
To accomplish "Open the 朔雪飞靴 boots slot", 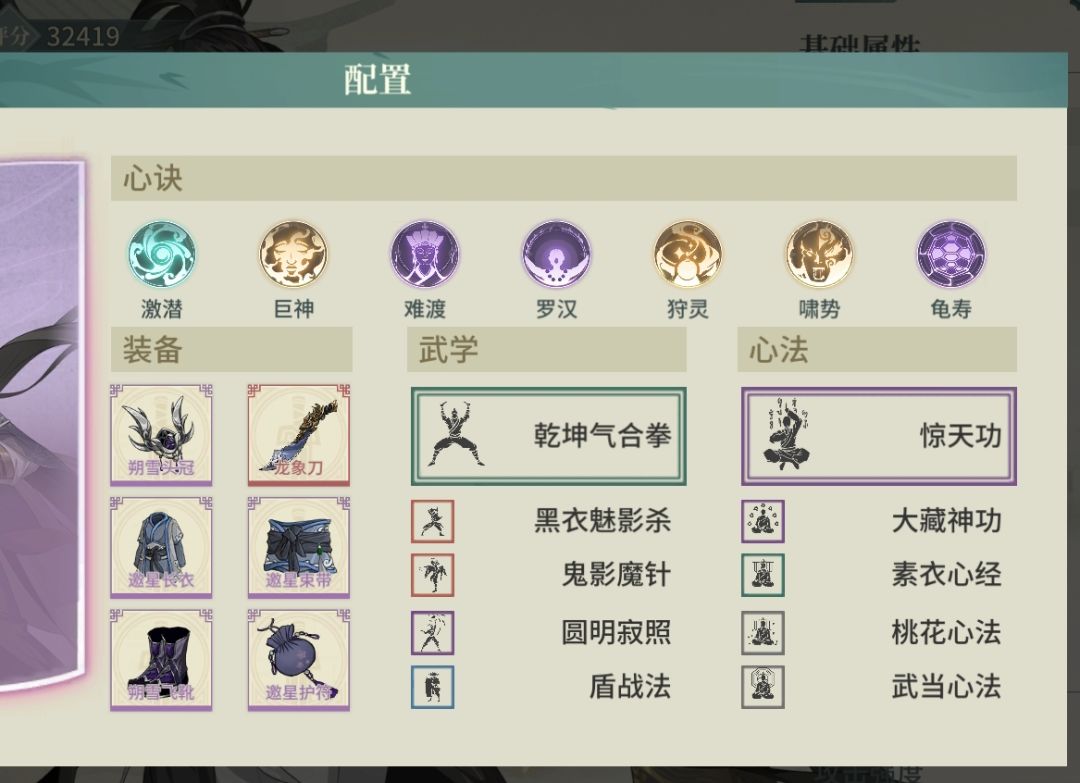I will (x=161, y=659).
